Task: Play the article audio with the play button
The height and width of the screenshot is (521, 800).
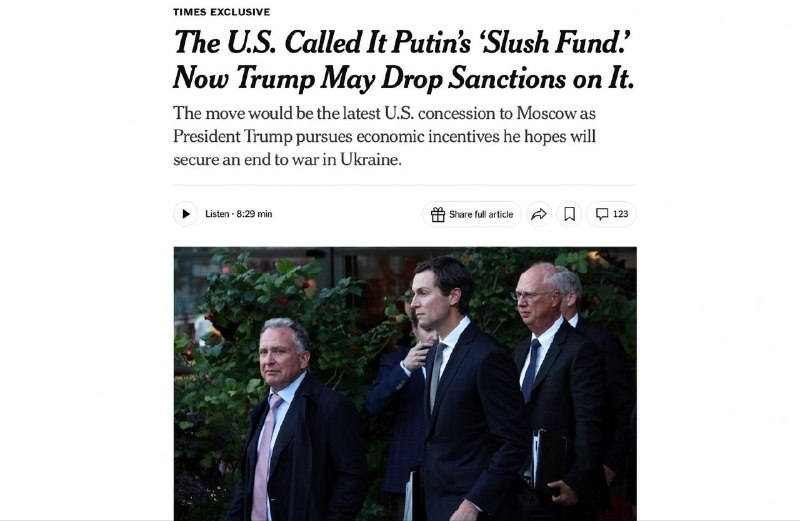Action: click(186, 214)
